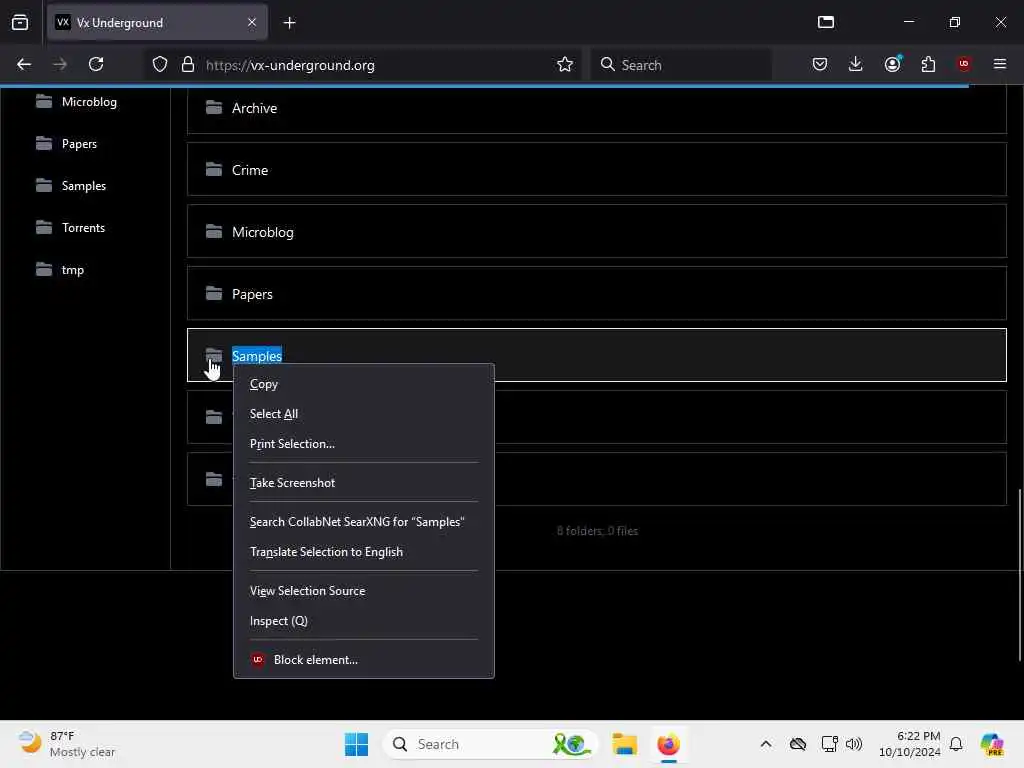Reload the current page

tap(96, 64)
